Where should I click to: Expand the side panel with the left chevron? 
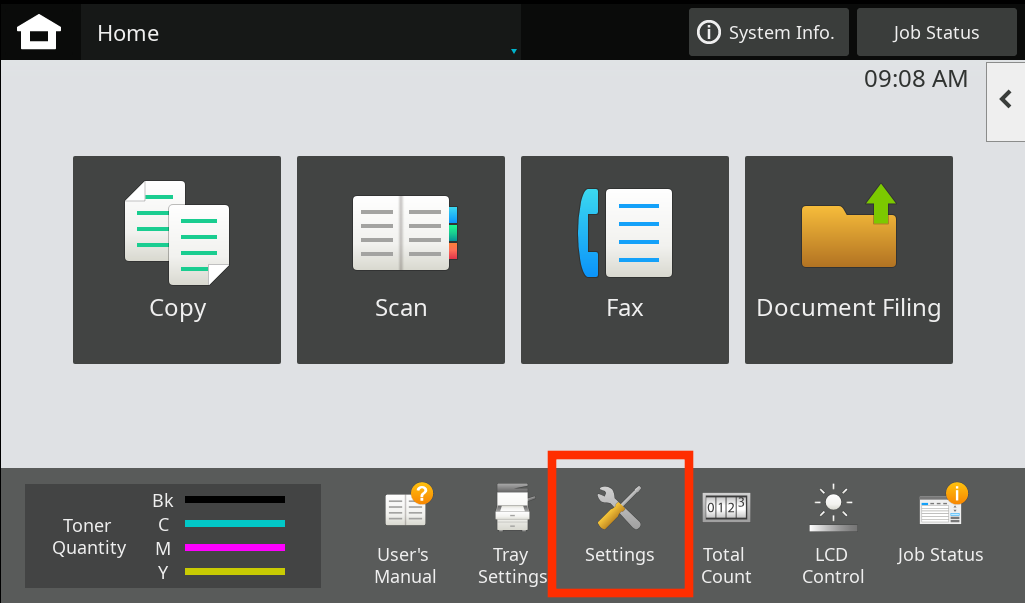click(1006, 100)
